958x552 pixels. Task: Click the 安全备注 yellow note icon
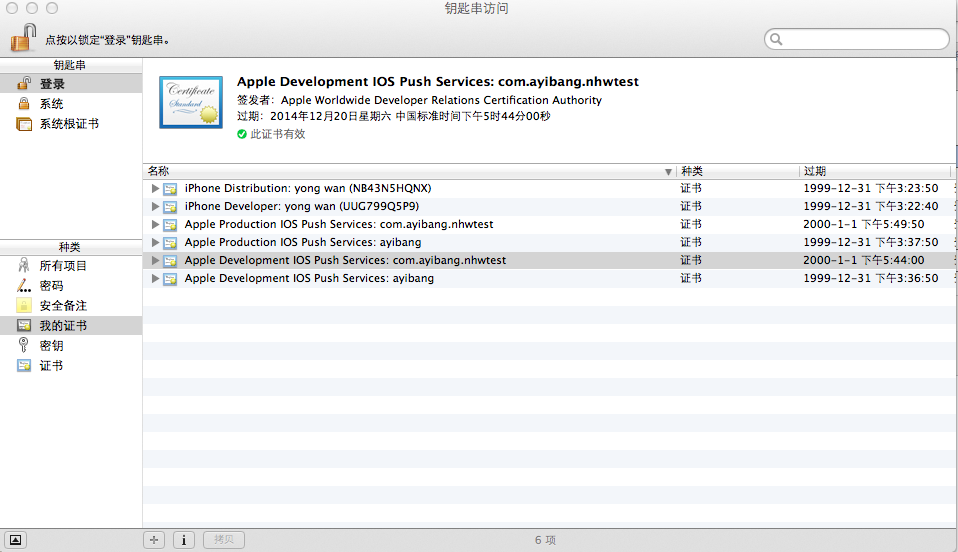click(24, 306)
